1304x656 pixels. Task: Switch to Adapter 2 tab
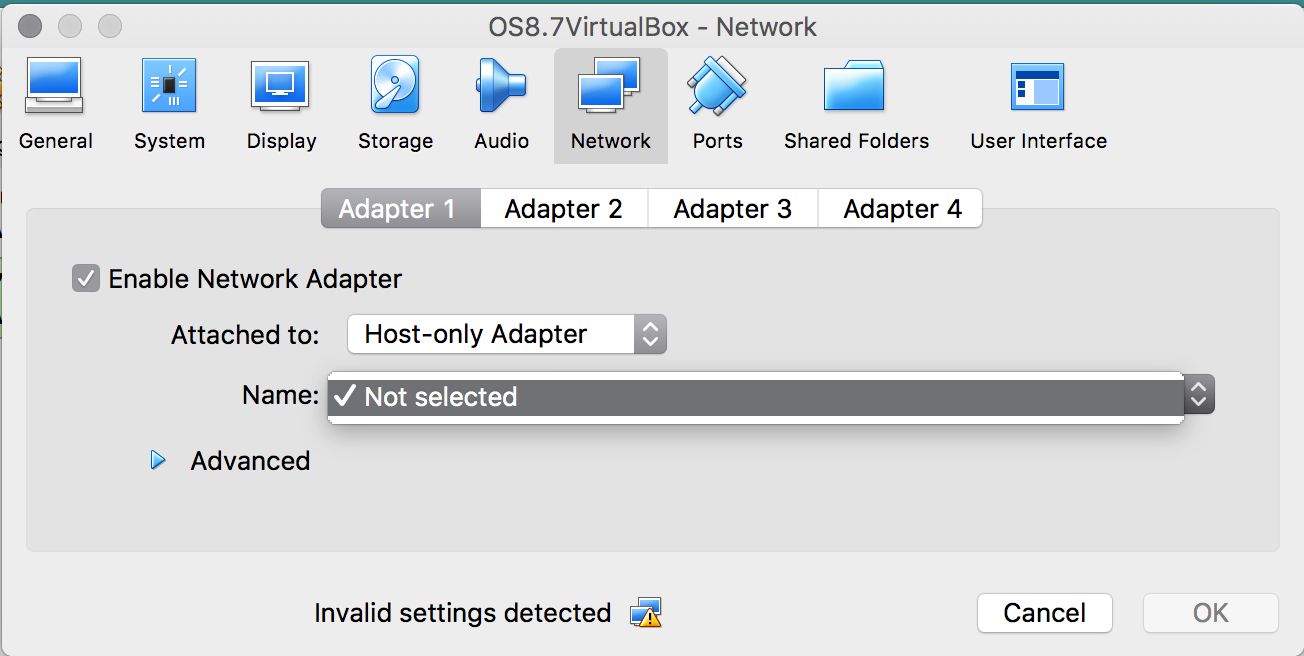pyautogui.click(x=564, y=209)
